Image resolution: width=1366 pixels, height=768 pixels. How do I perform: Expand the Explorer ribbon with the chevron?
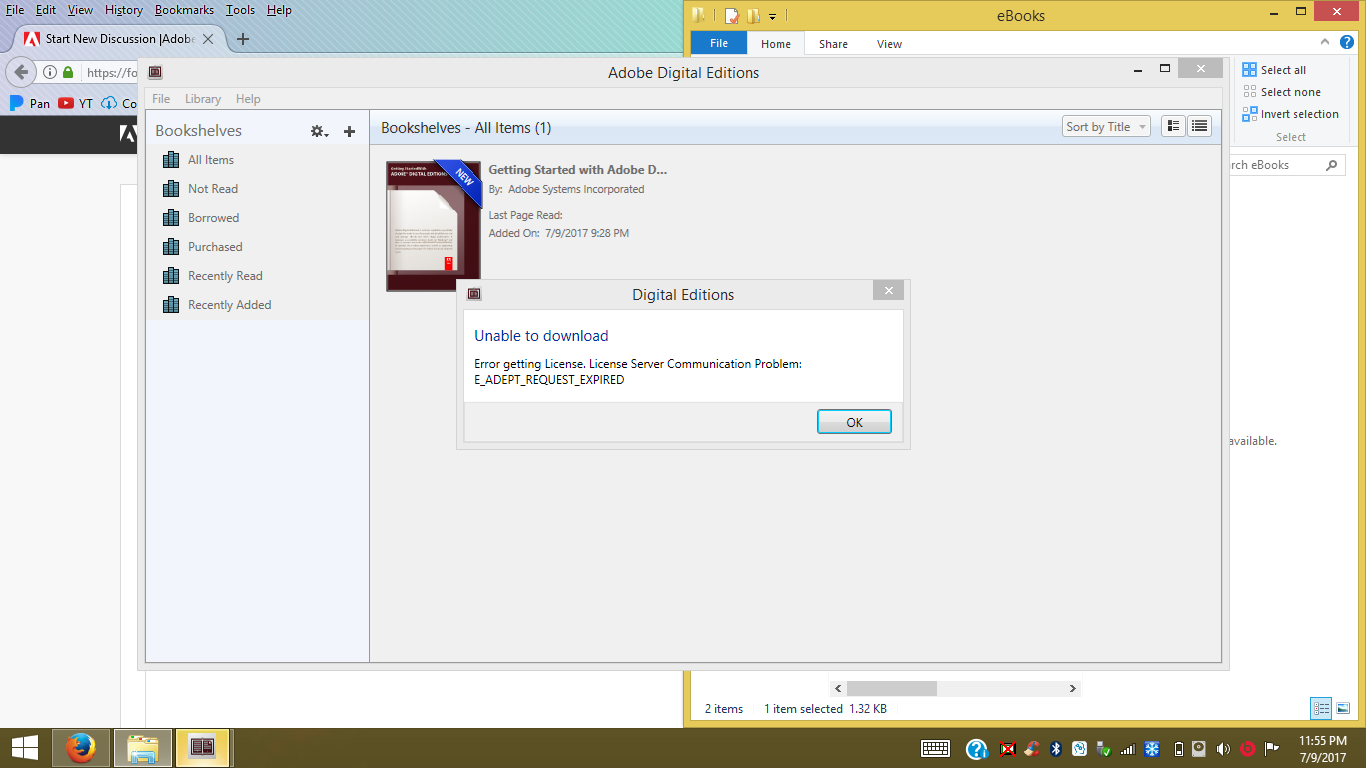(x=1324, y=43)
